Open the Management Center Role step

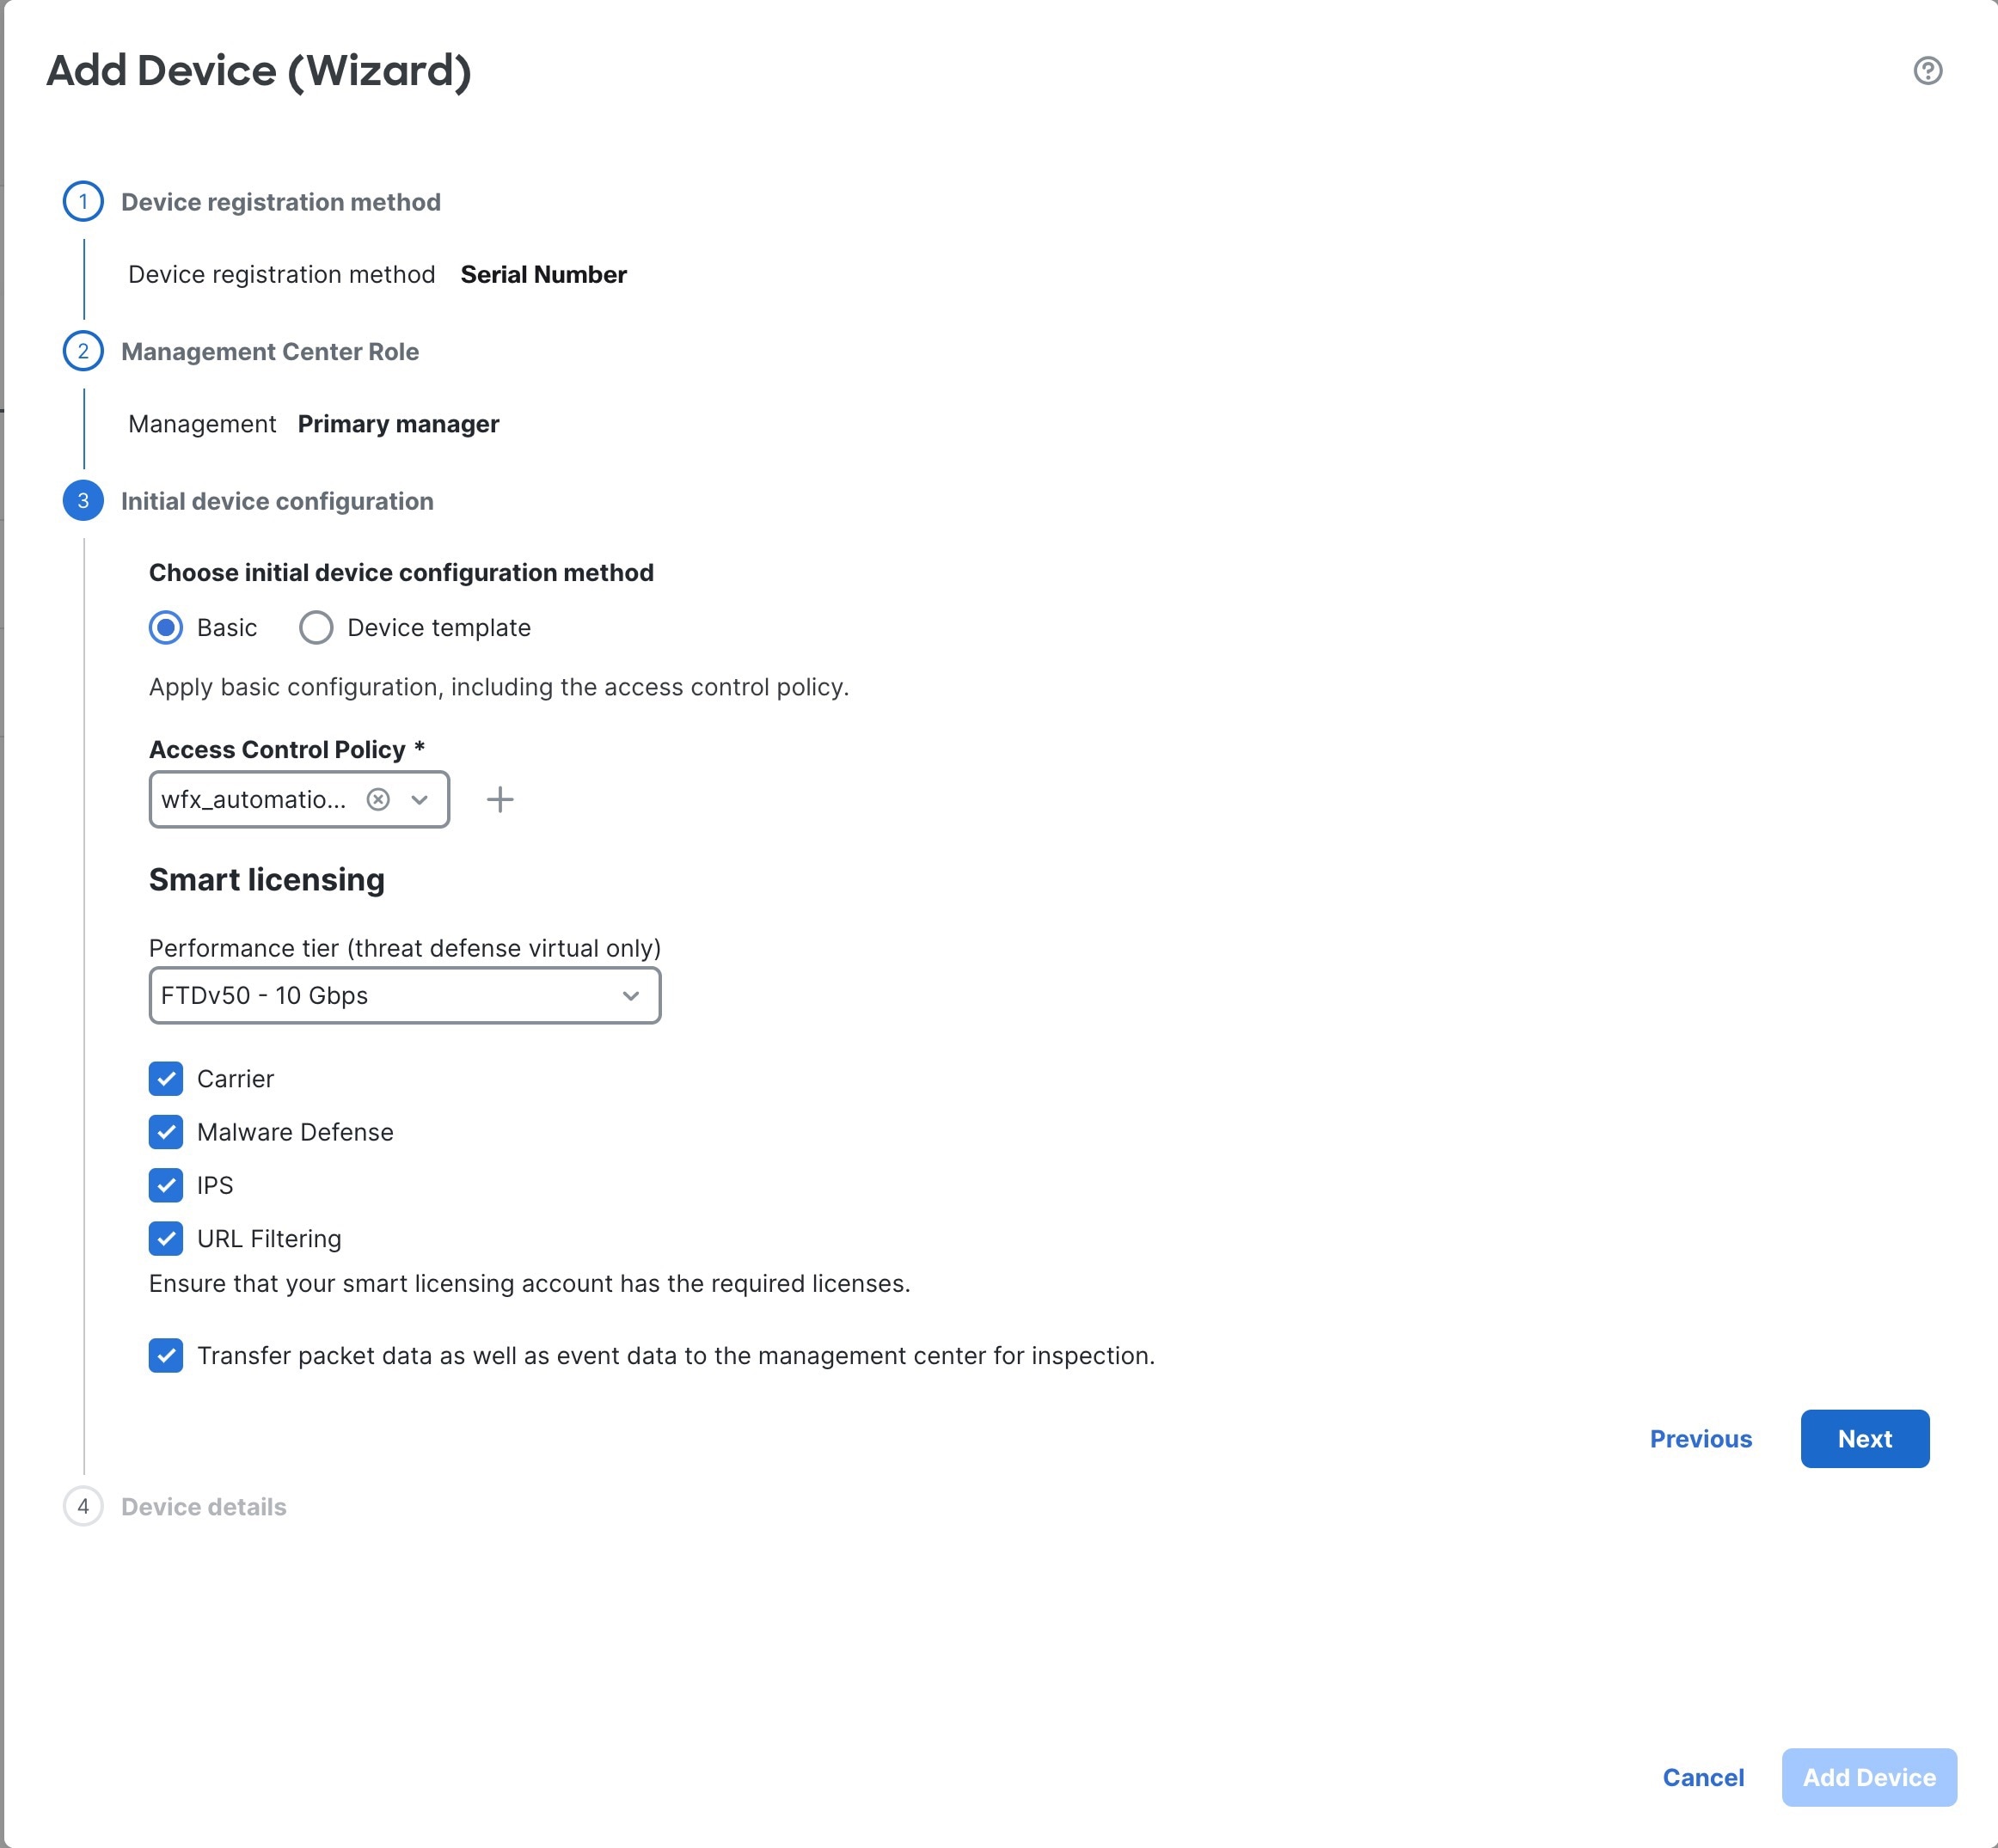(x=270, y=352)
